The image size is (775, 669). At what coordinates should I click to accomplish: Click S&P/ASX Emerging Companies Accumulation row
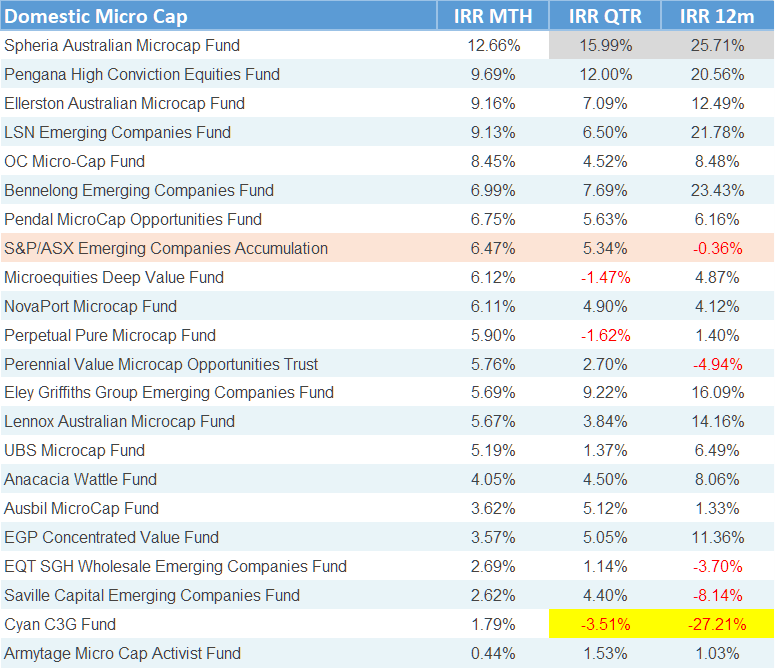point(388,248)
